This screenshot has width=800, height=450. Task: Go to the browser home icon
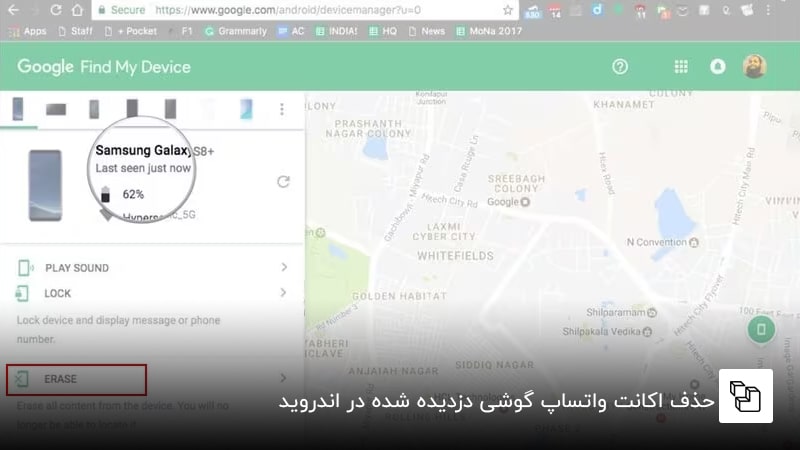tap(77, 10)
